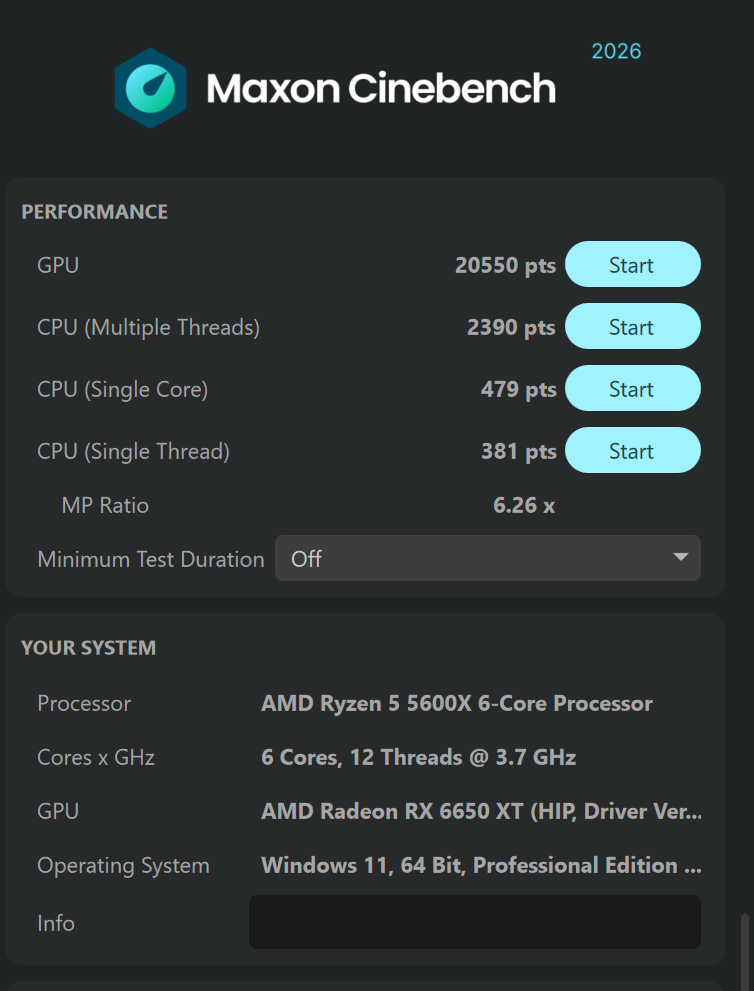Launch the CPU Single Thread test
Viewport: 754px width, 991px height.
[632, 451]
